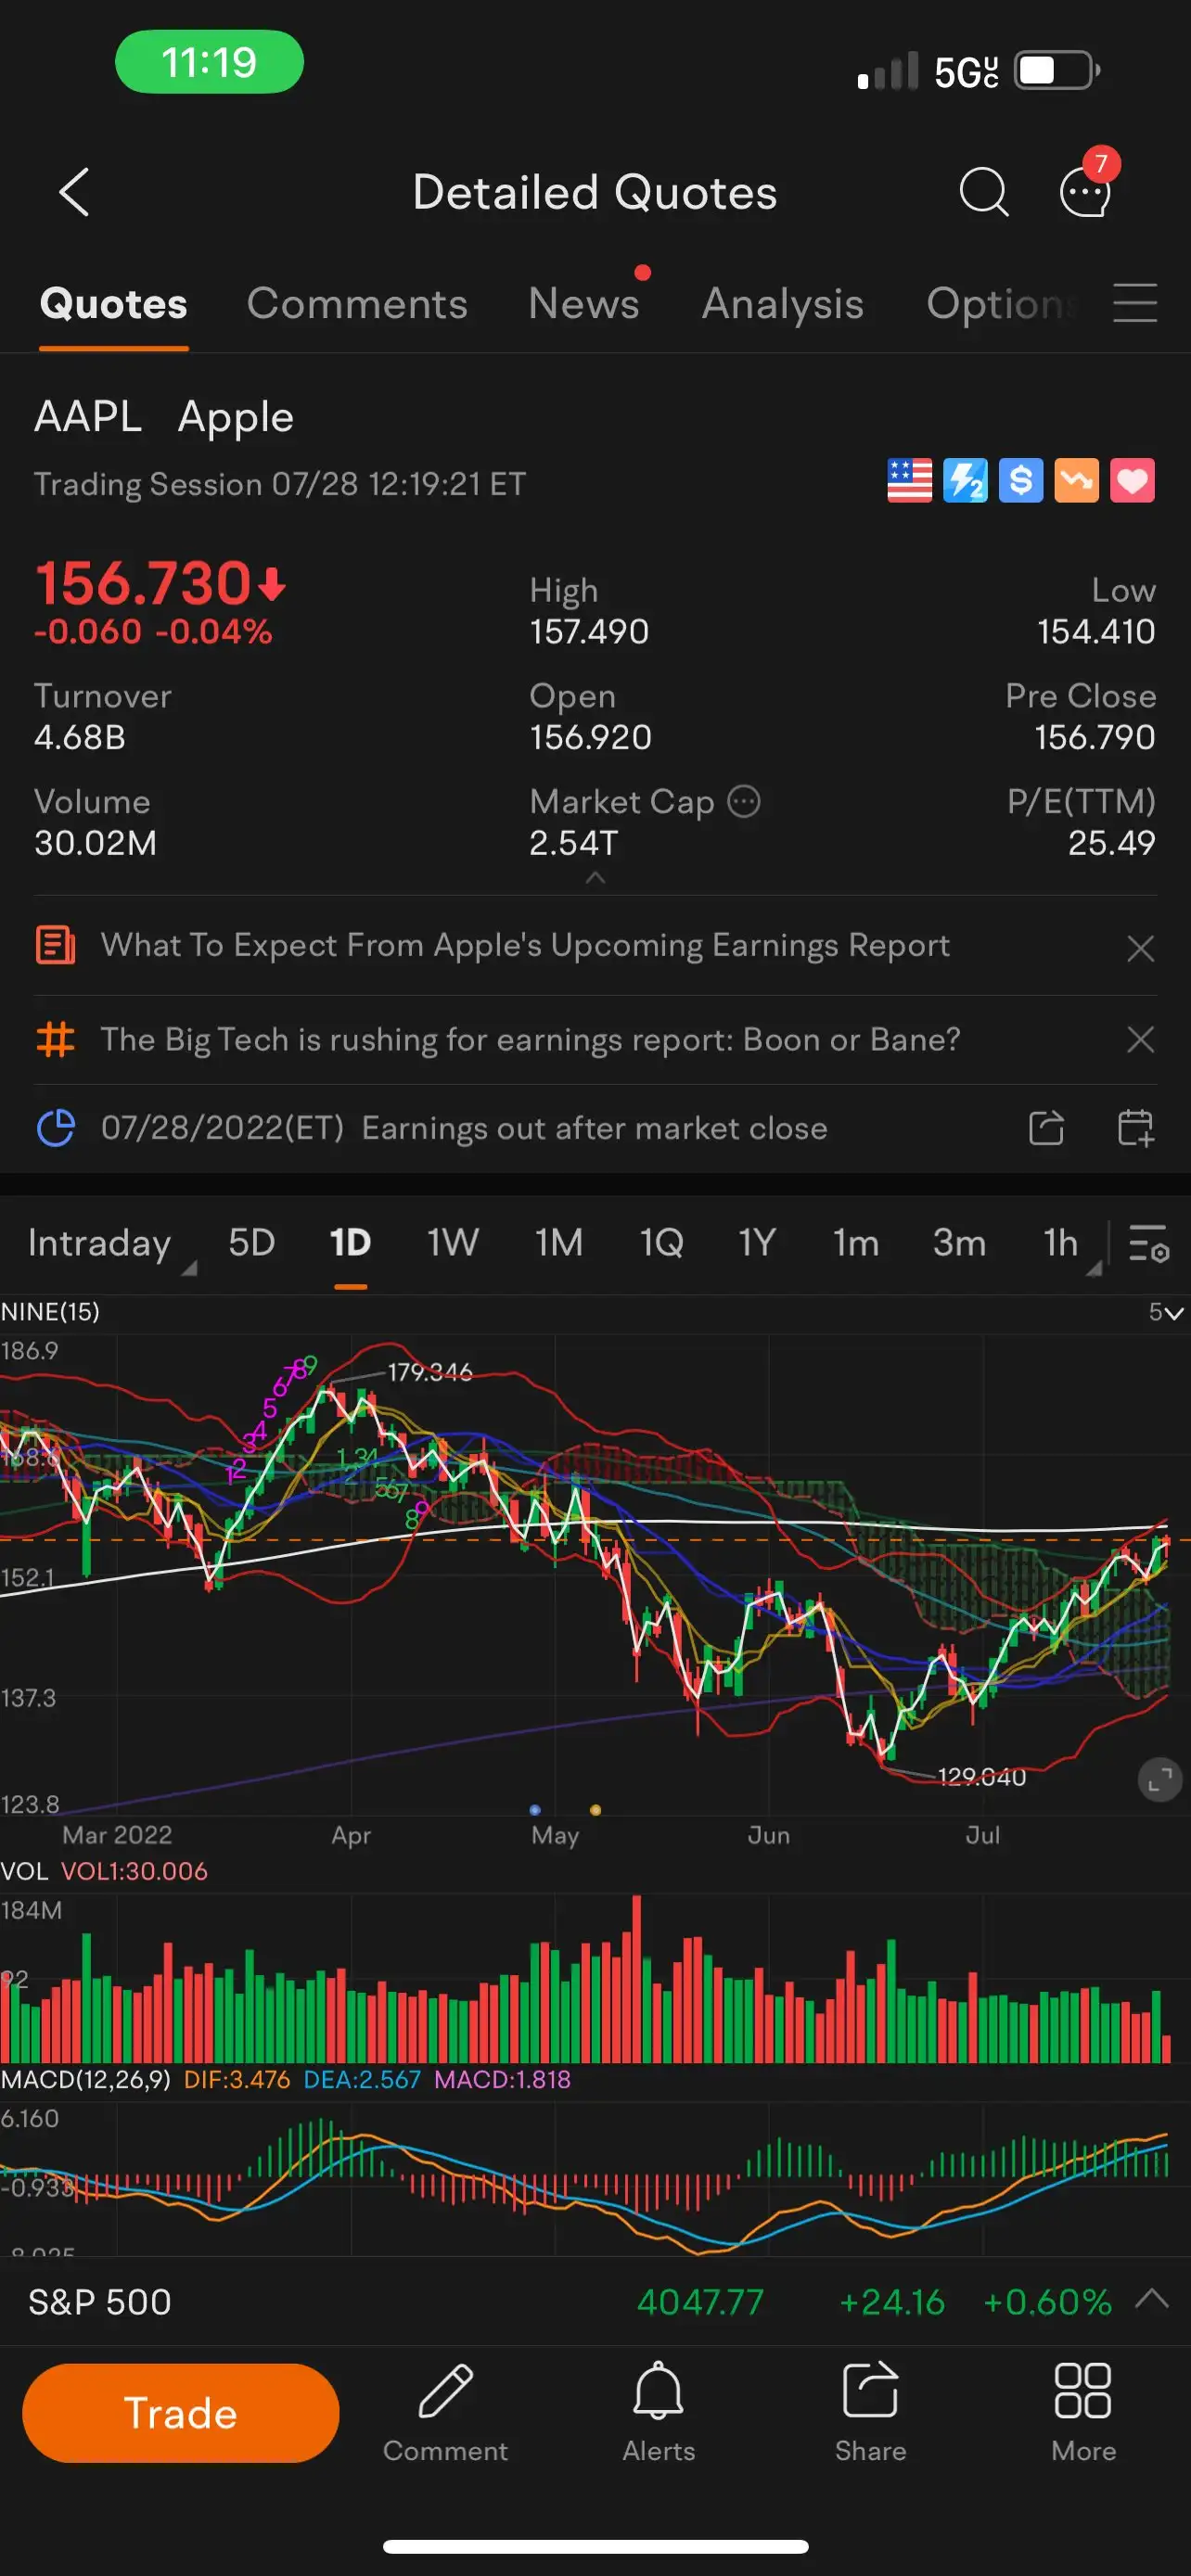
Task: Select the 5D chart range
Action: pyautogui.click(x=251, y=1243)
